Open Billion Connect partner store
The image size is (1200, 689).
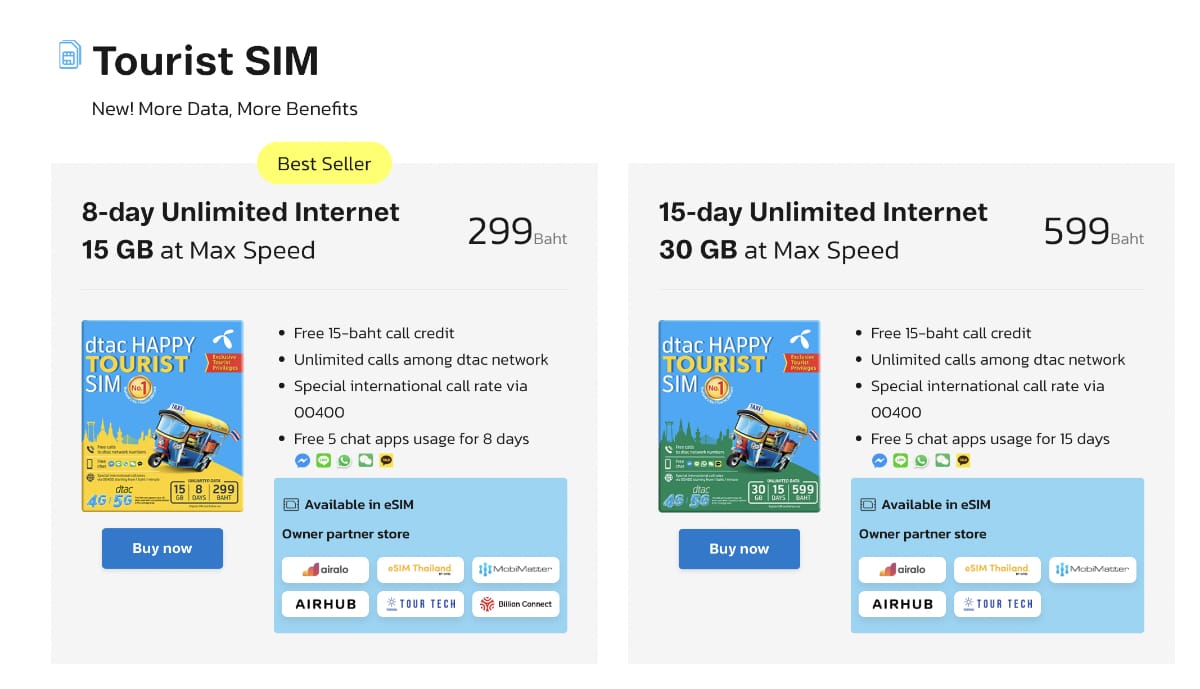(x=515, y=604)
